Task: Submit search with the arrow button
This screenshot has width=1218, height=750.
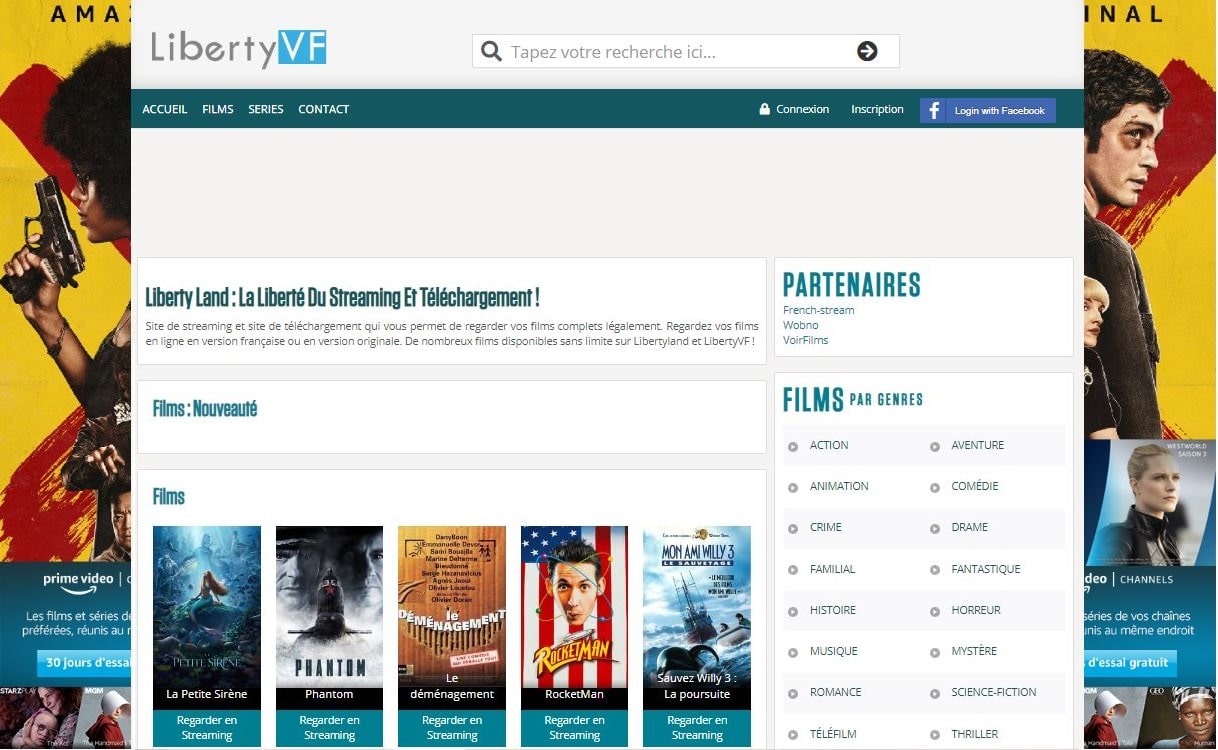Action: (x=867, y=51)
